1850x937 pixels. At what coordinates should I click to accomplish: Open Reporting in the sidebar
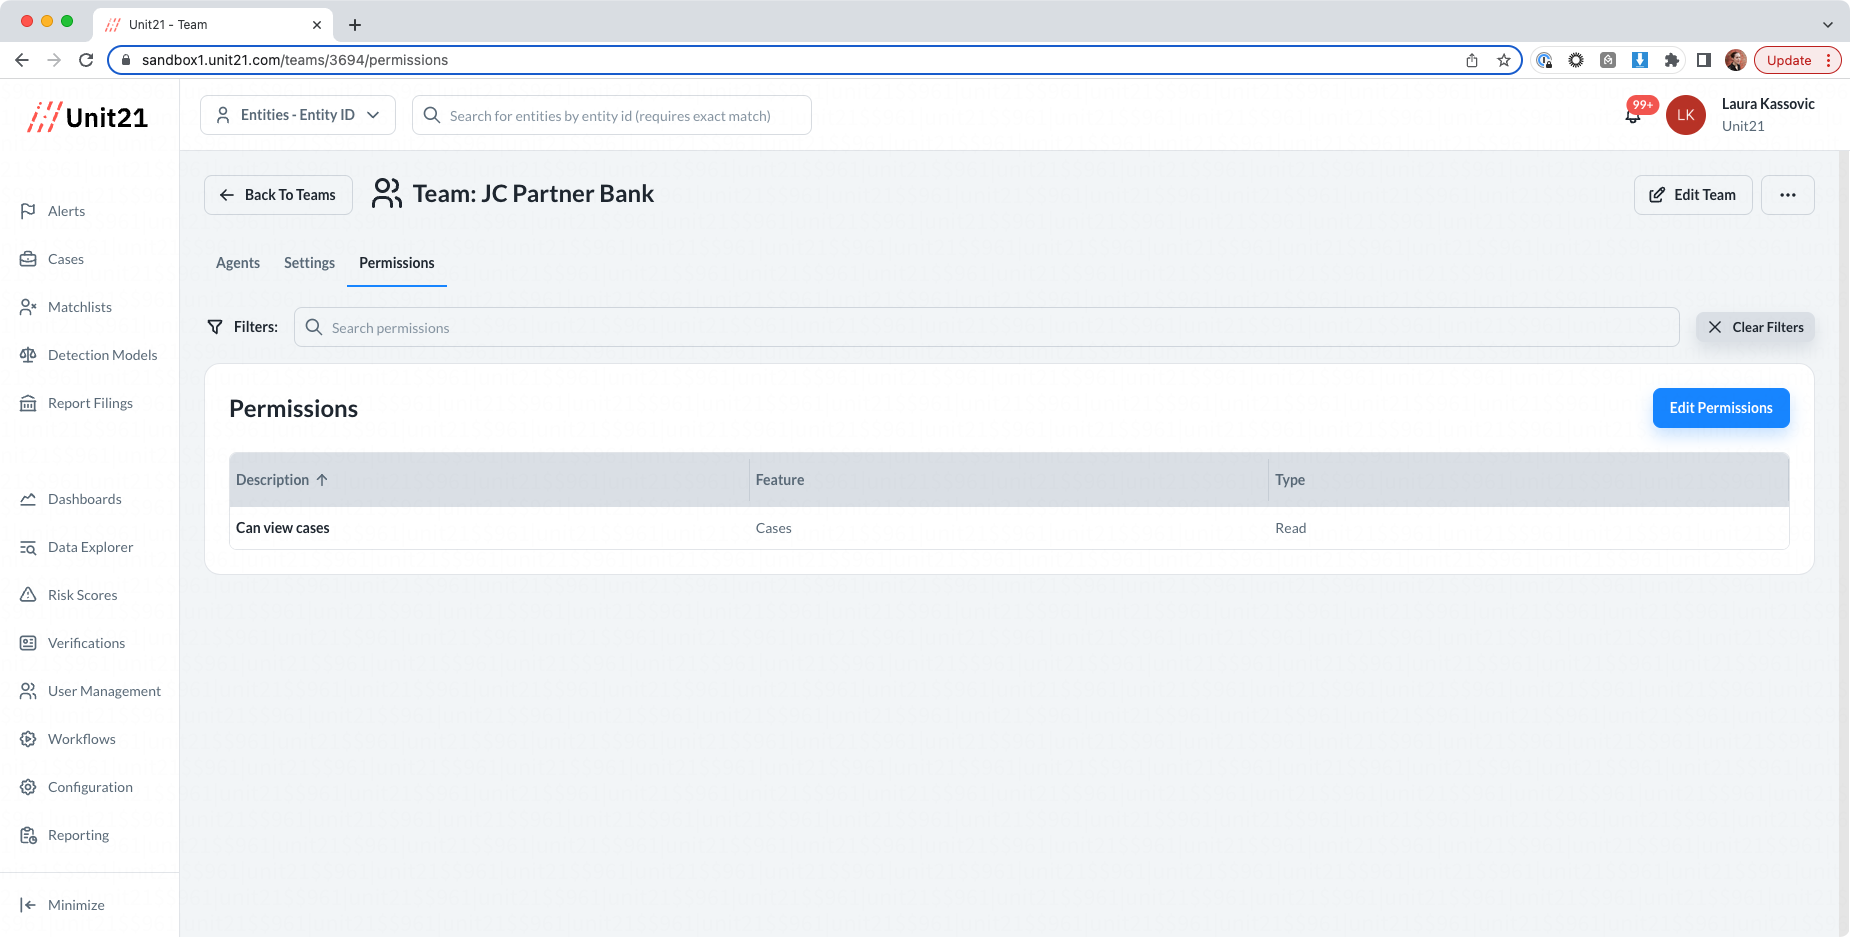(x=64, y=835)
